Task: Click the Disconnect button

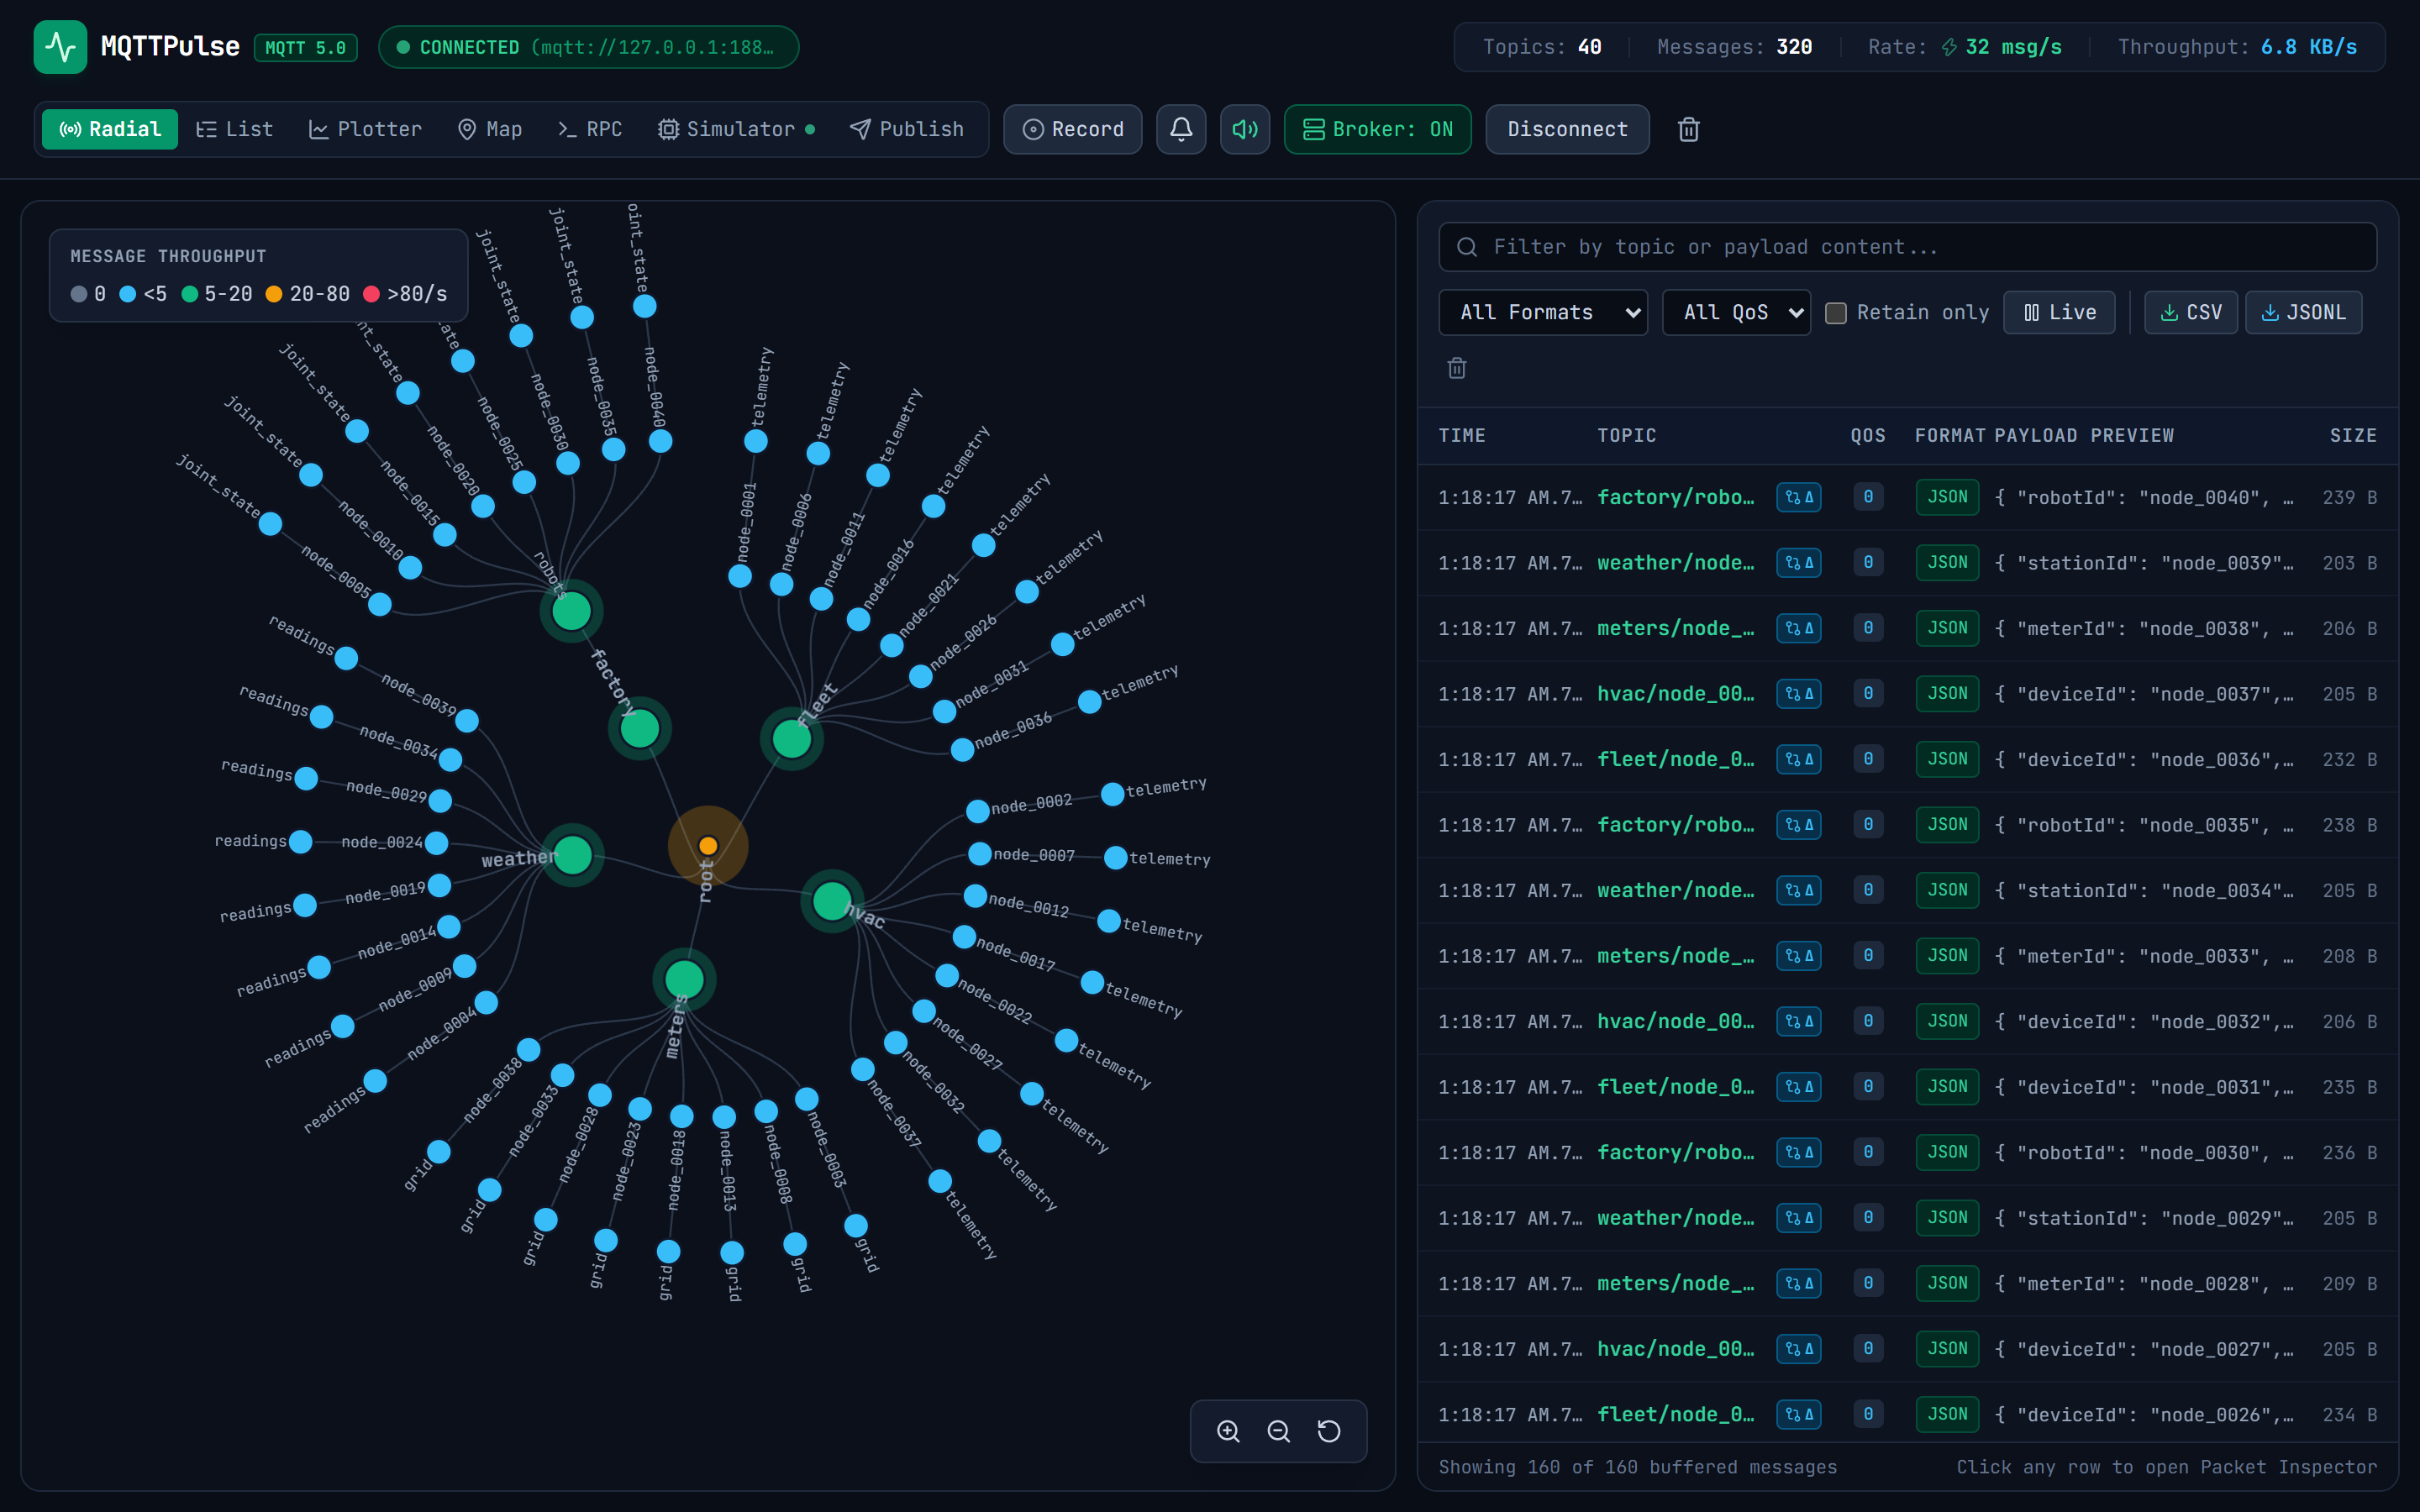Action: point(1567,129)
